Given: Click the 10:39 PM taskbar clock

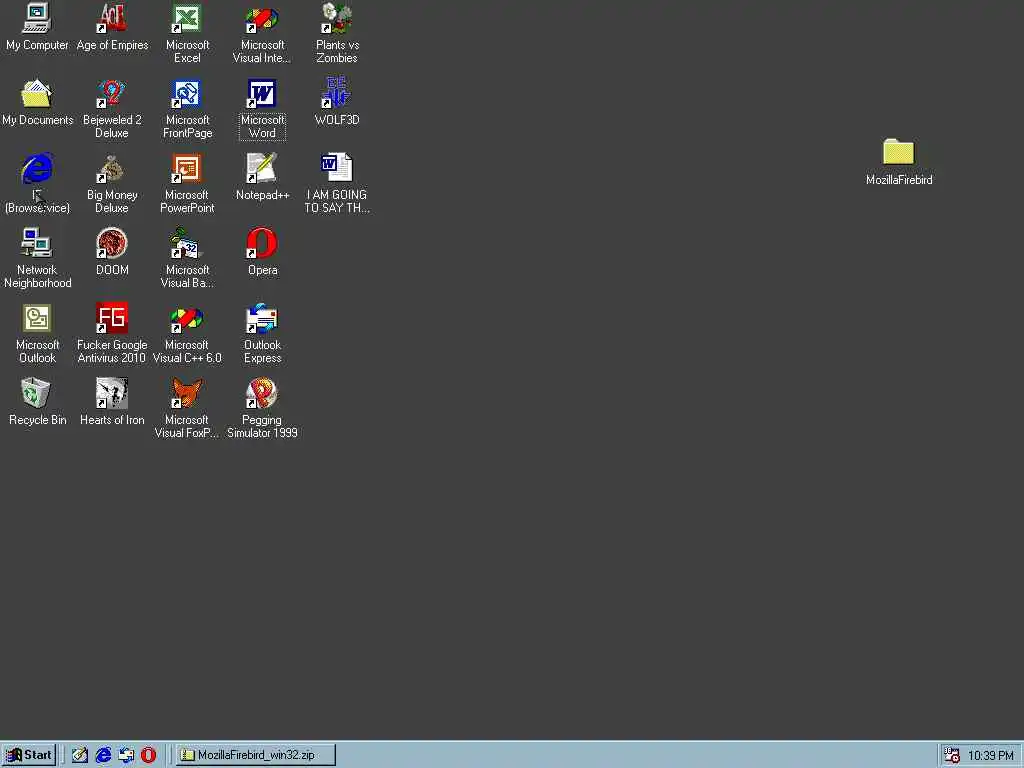Looking at the screenshot, I should (x=991, y=756).
